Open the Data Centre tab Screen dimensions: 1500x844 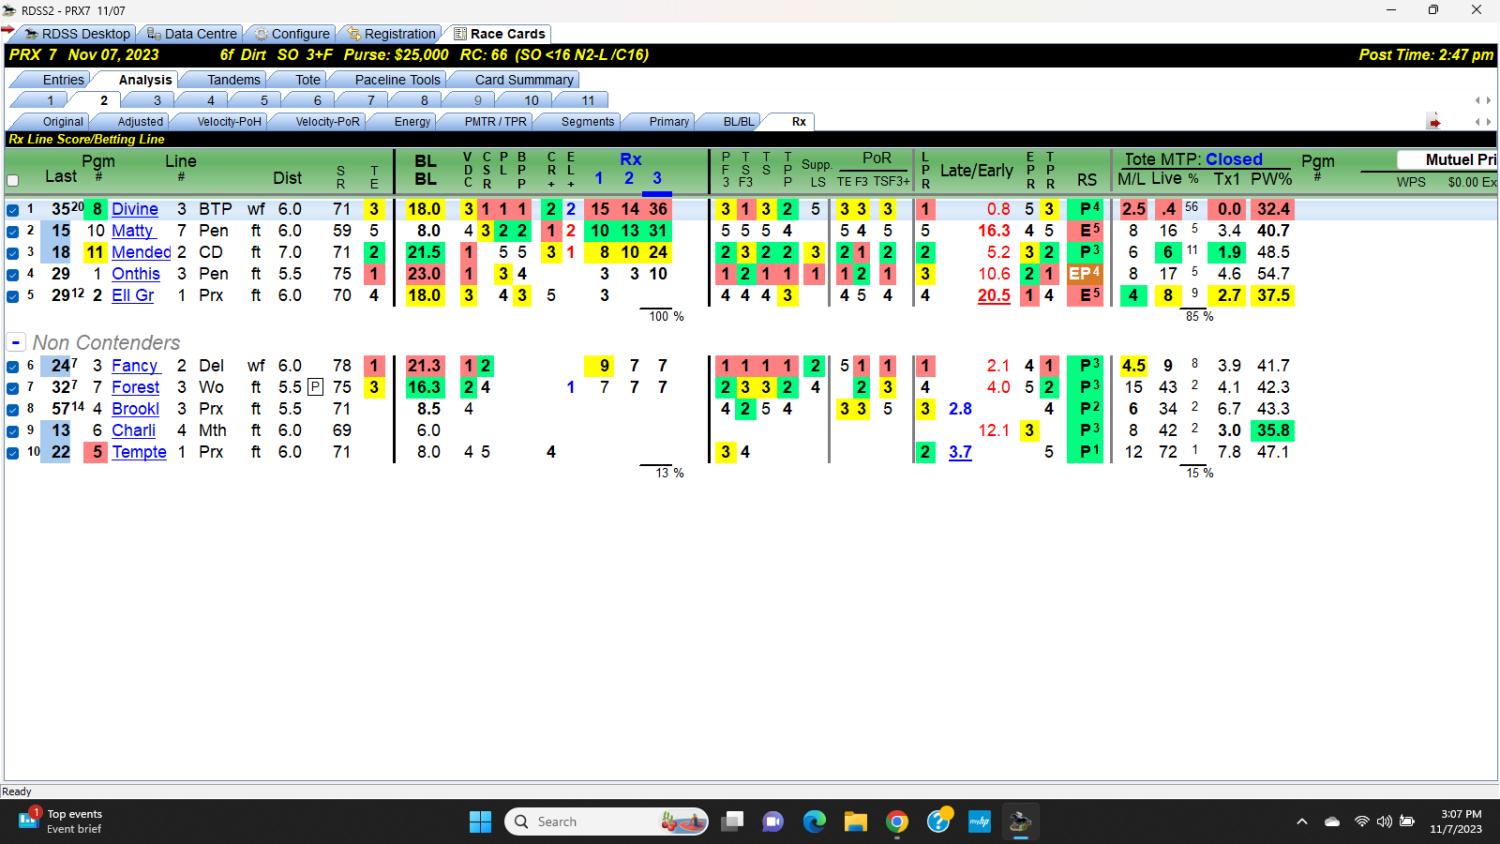(192, 34)
